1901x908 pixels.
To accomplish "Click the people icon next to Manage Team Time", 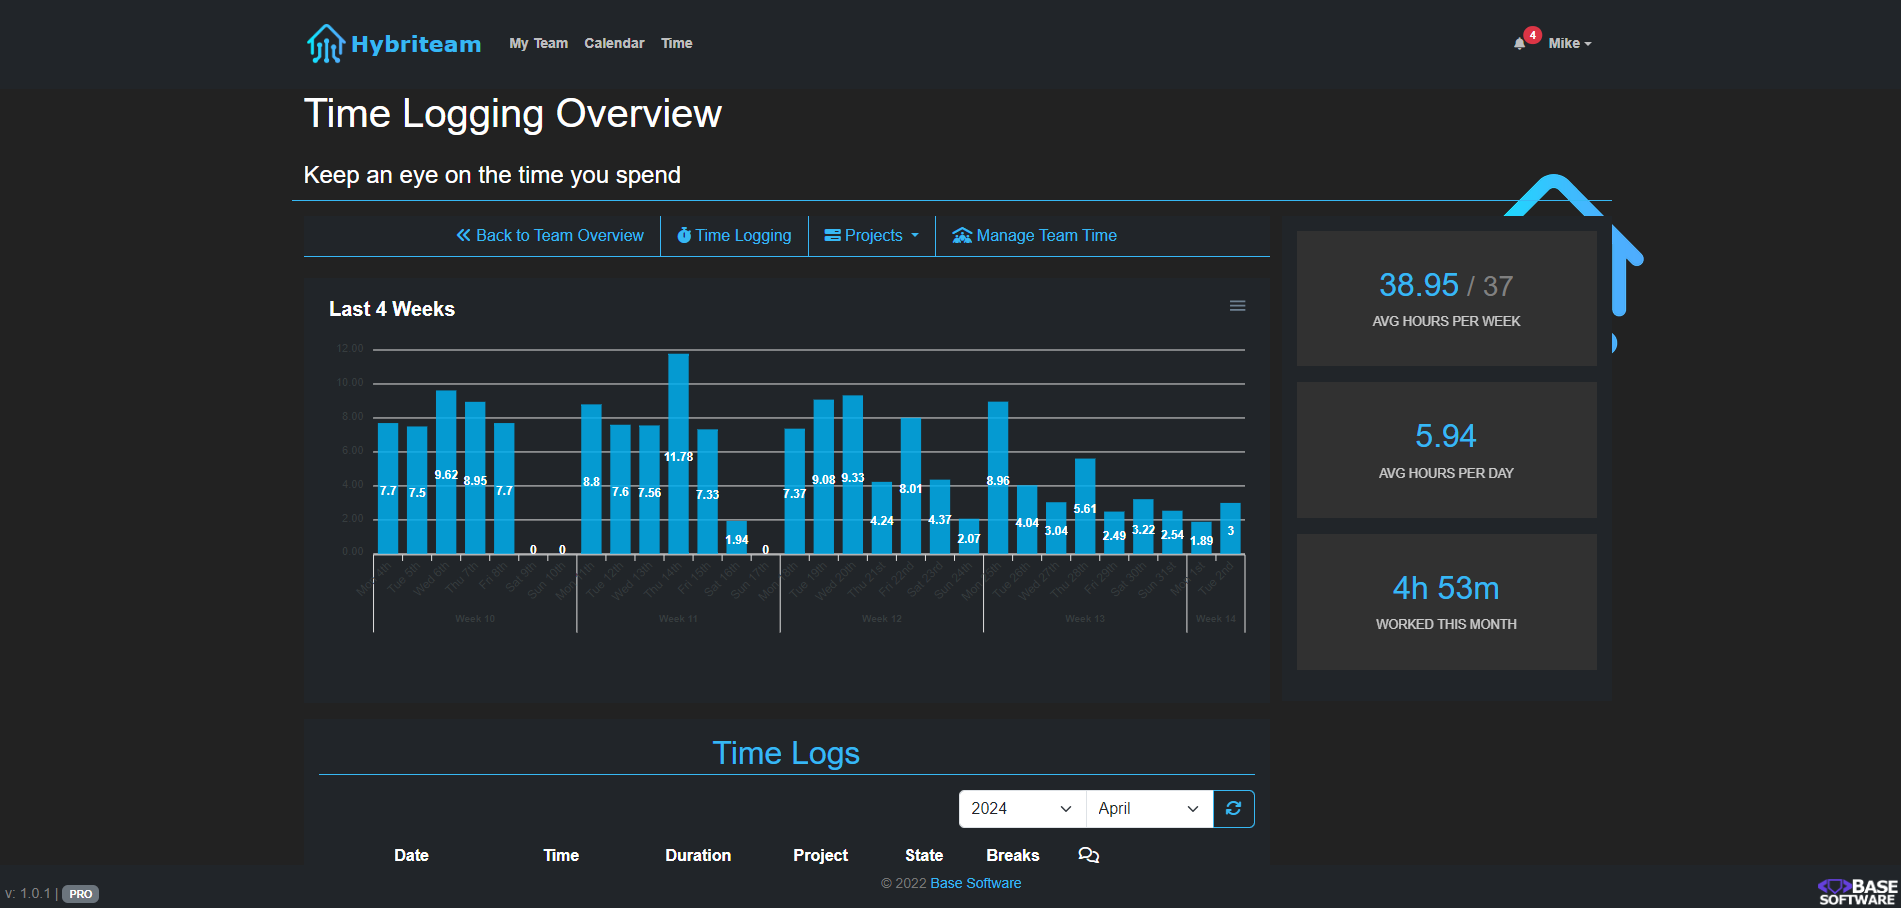I will (961, 235).
